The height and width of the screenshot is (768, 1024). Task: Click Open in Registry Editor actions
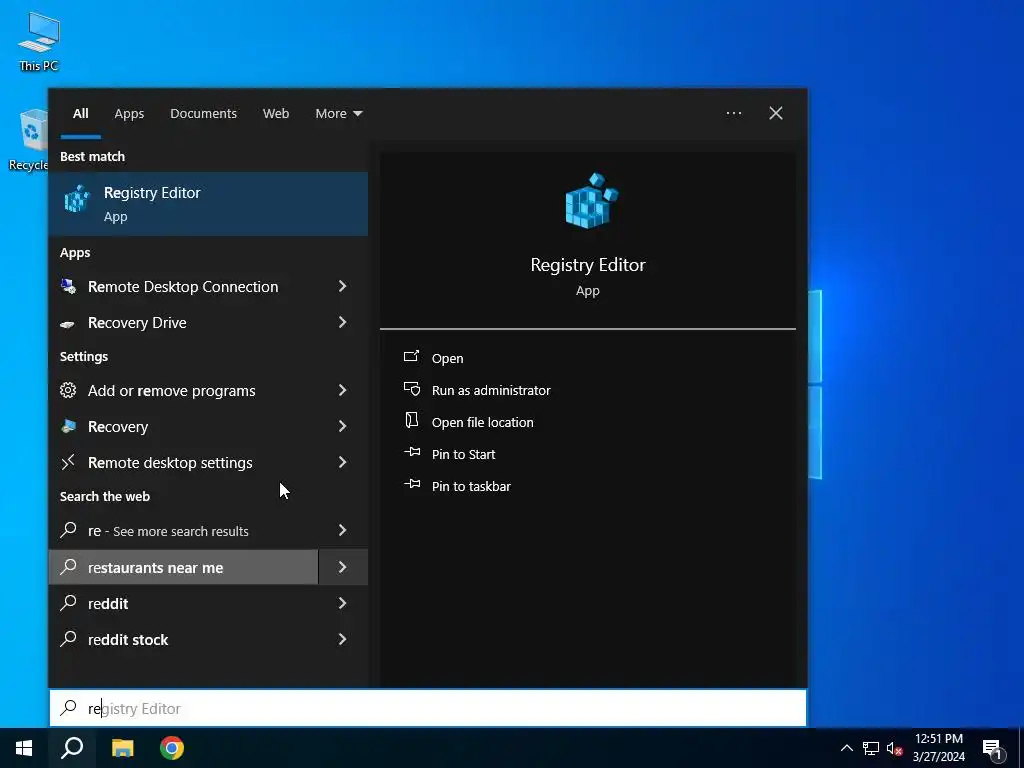447,359
